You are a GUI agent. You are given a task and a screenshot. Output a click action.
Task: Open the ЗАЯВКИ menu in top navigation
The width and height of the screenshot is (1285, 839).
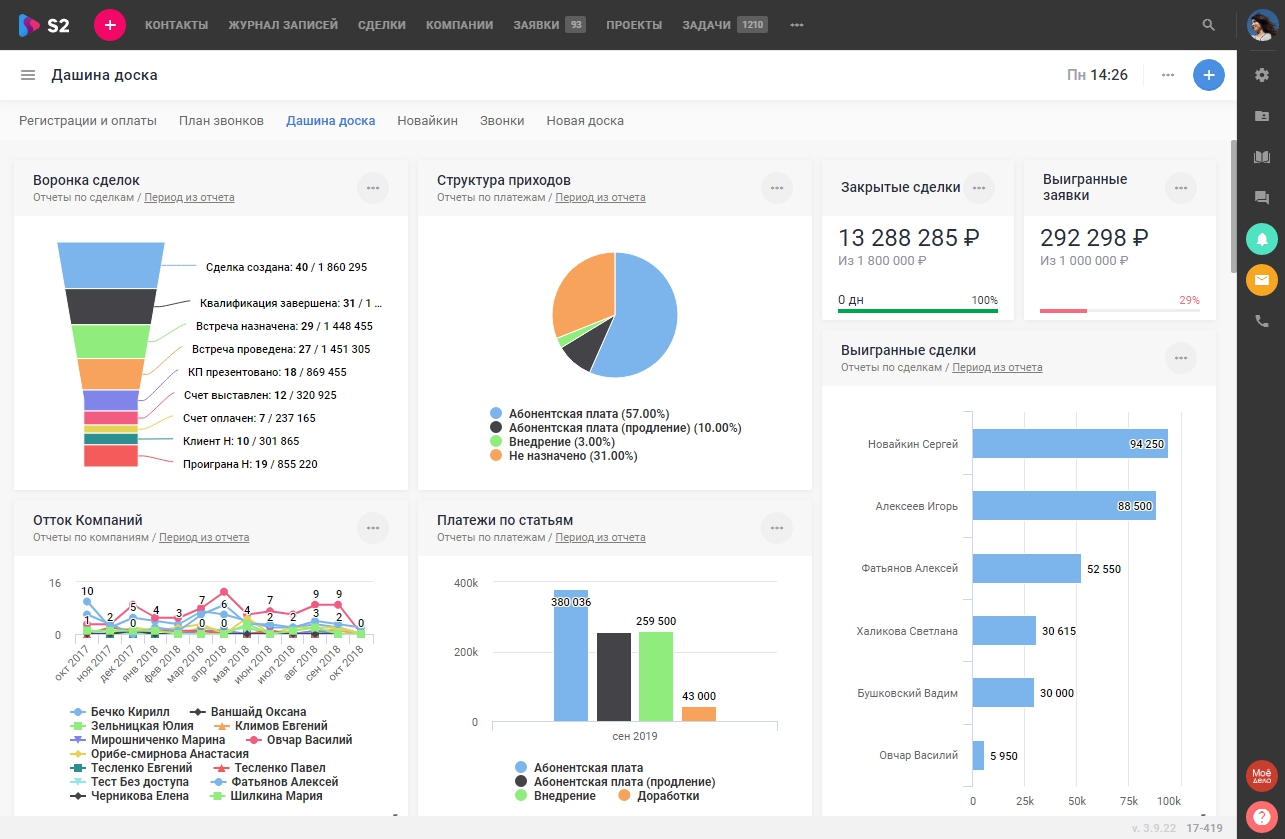[x=537, y=25]
